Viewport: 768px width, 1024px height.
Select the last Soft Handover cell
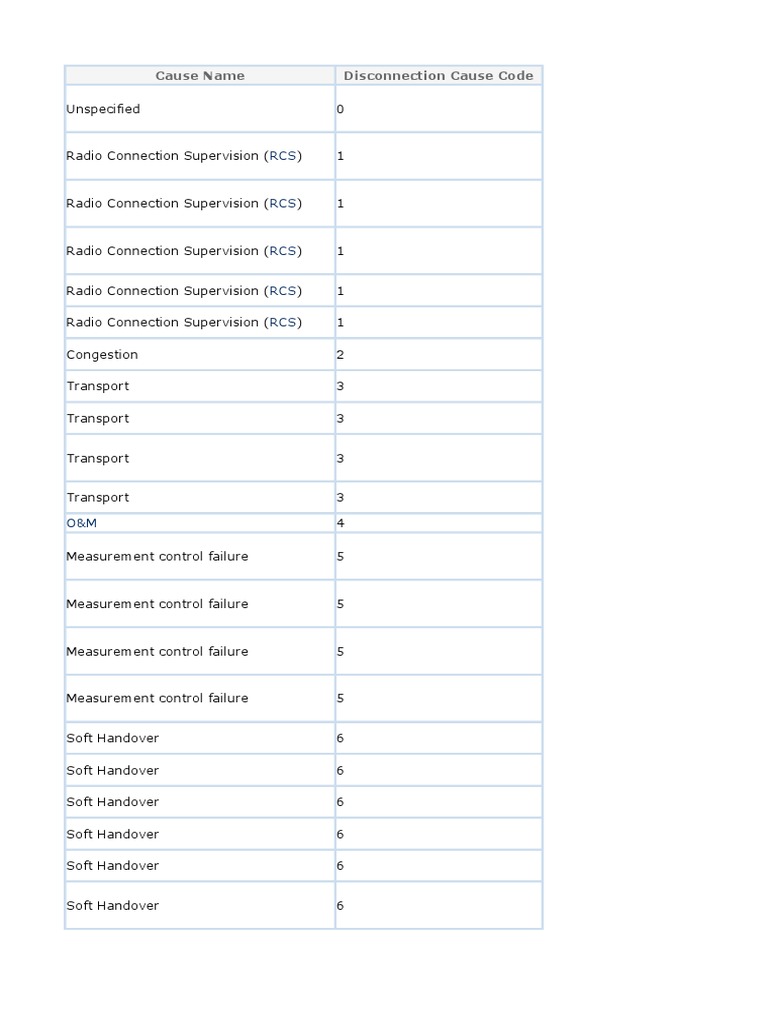200,906
